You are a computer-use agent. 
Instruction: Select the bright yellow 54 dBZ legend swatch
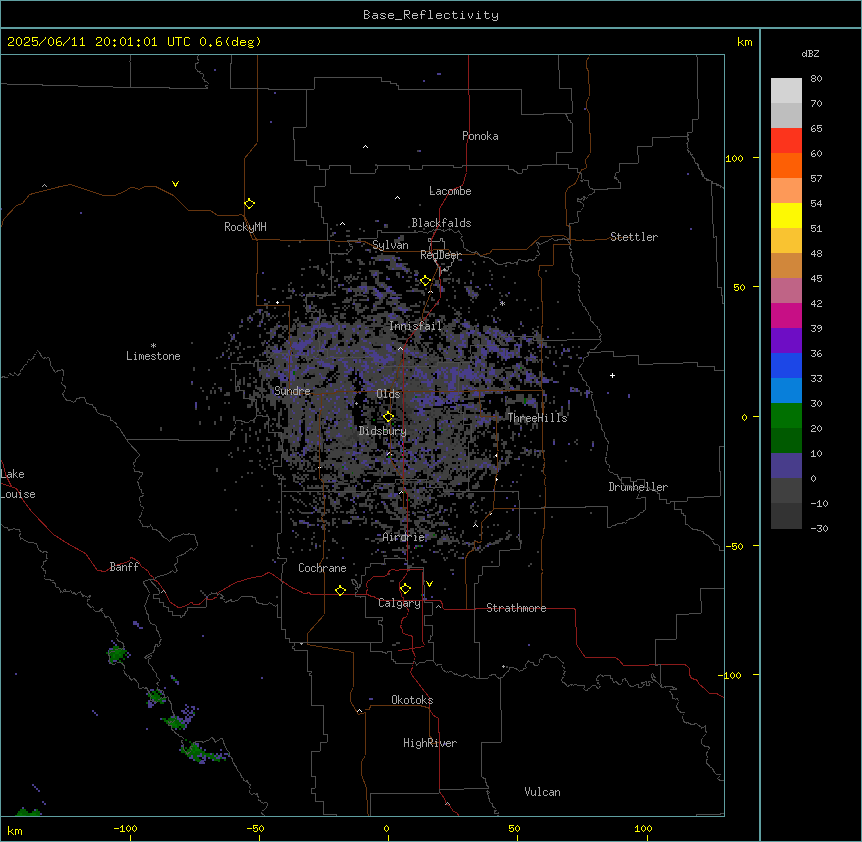(x=786, y=215)
